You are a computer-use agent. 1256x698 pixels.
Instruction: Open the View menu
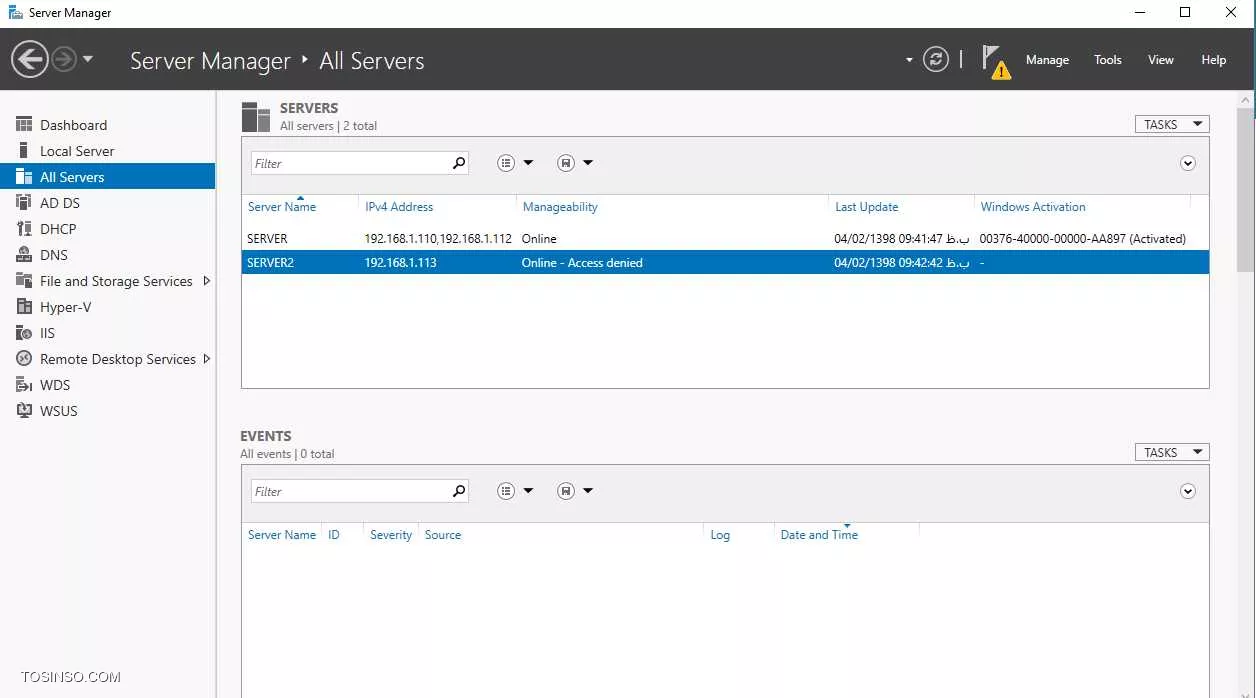[1161, 60]
